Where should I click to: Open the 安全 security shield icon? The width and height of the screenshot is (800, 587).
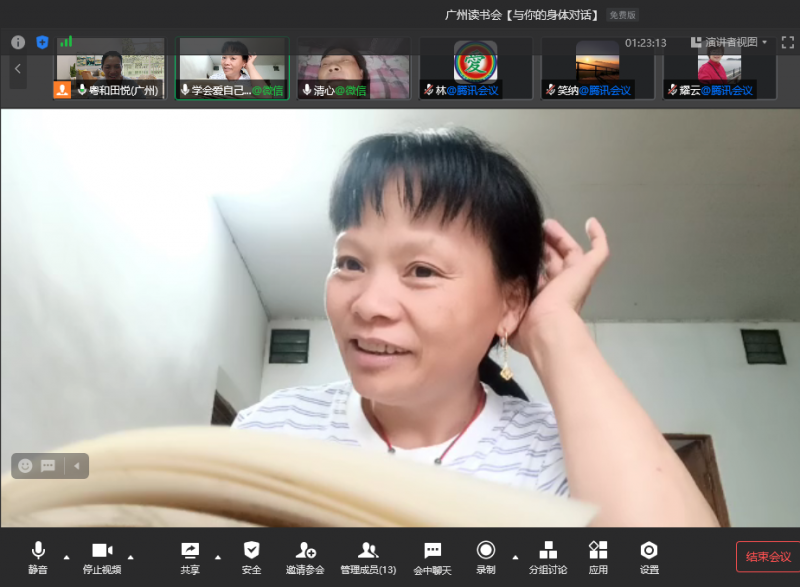coord(251,557)
